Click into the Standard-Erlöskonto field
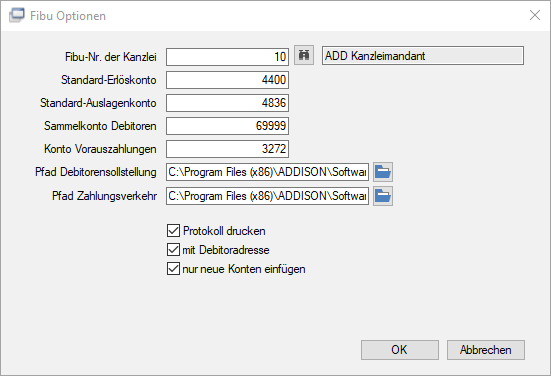This screenshot has height=376, width=551. coord(227,80)
